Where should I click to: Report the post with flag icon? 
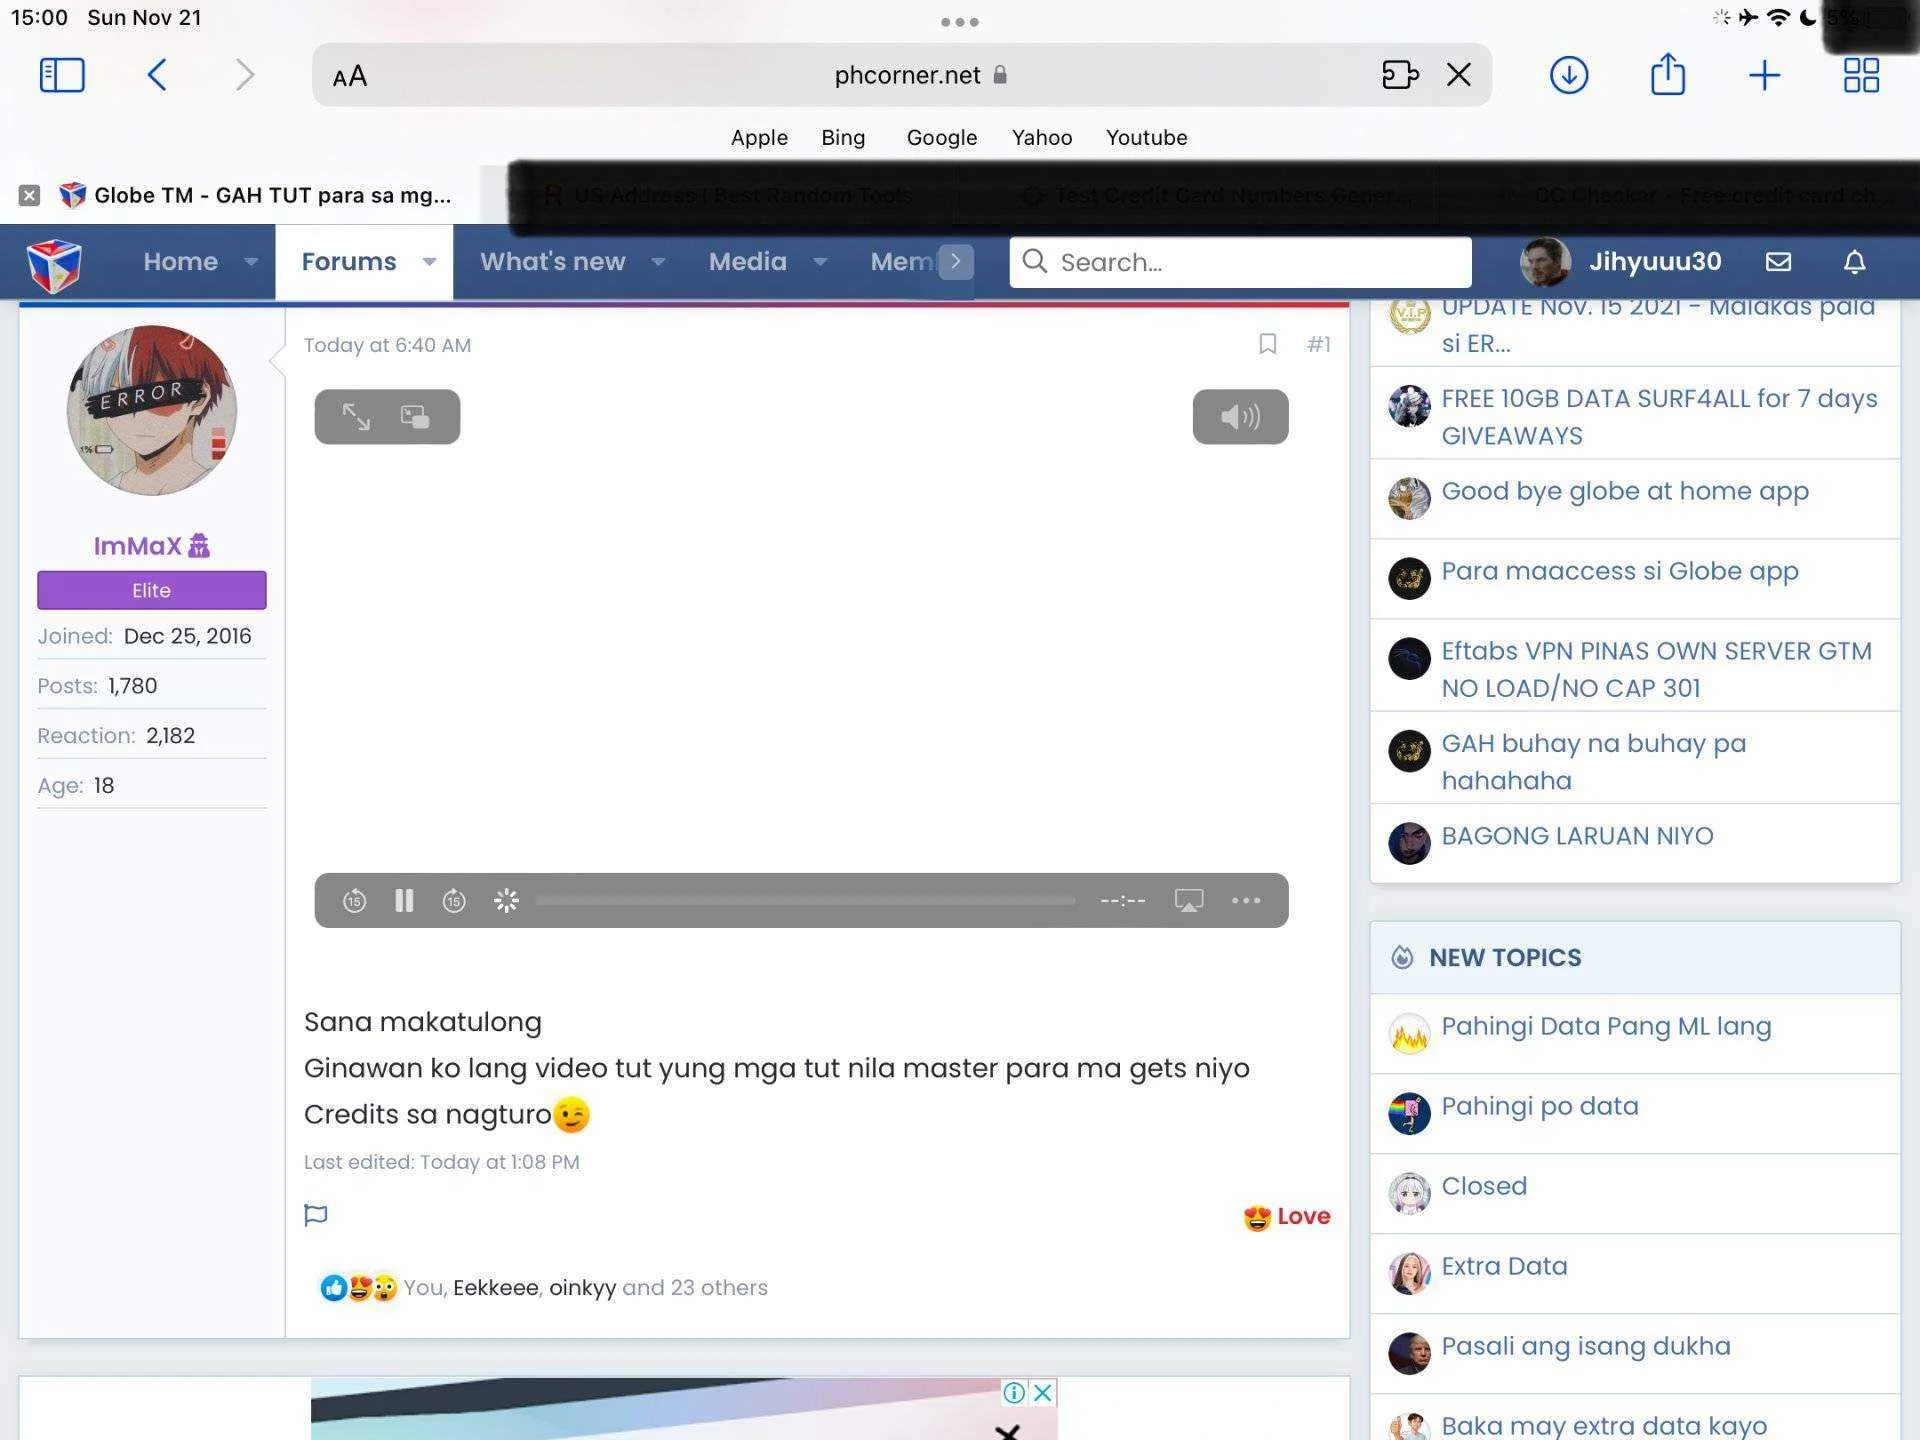(x=315, y=1215)
